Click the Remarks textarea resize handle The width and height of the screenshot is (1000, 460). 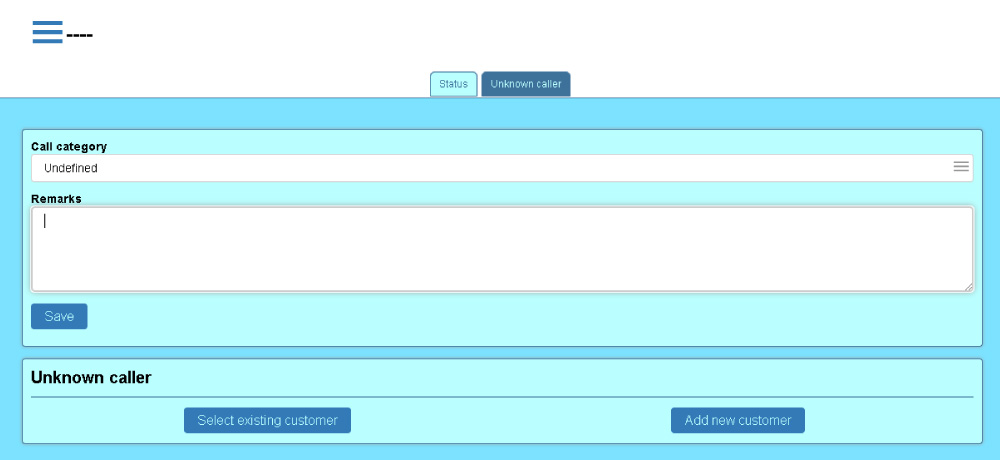pyautogui.click(x=968, y=286)
